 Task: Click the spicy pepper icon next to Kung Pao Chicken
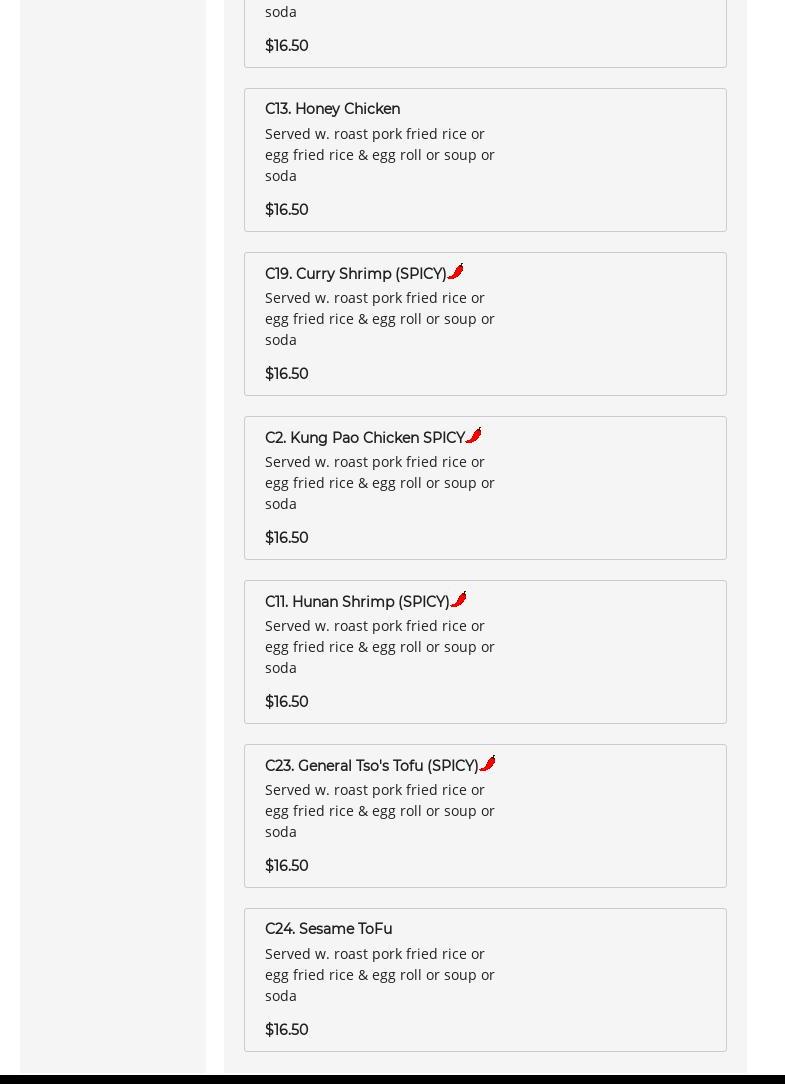(474, 436)
